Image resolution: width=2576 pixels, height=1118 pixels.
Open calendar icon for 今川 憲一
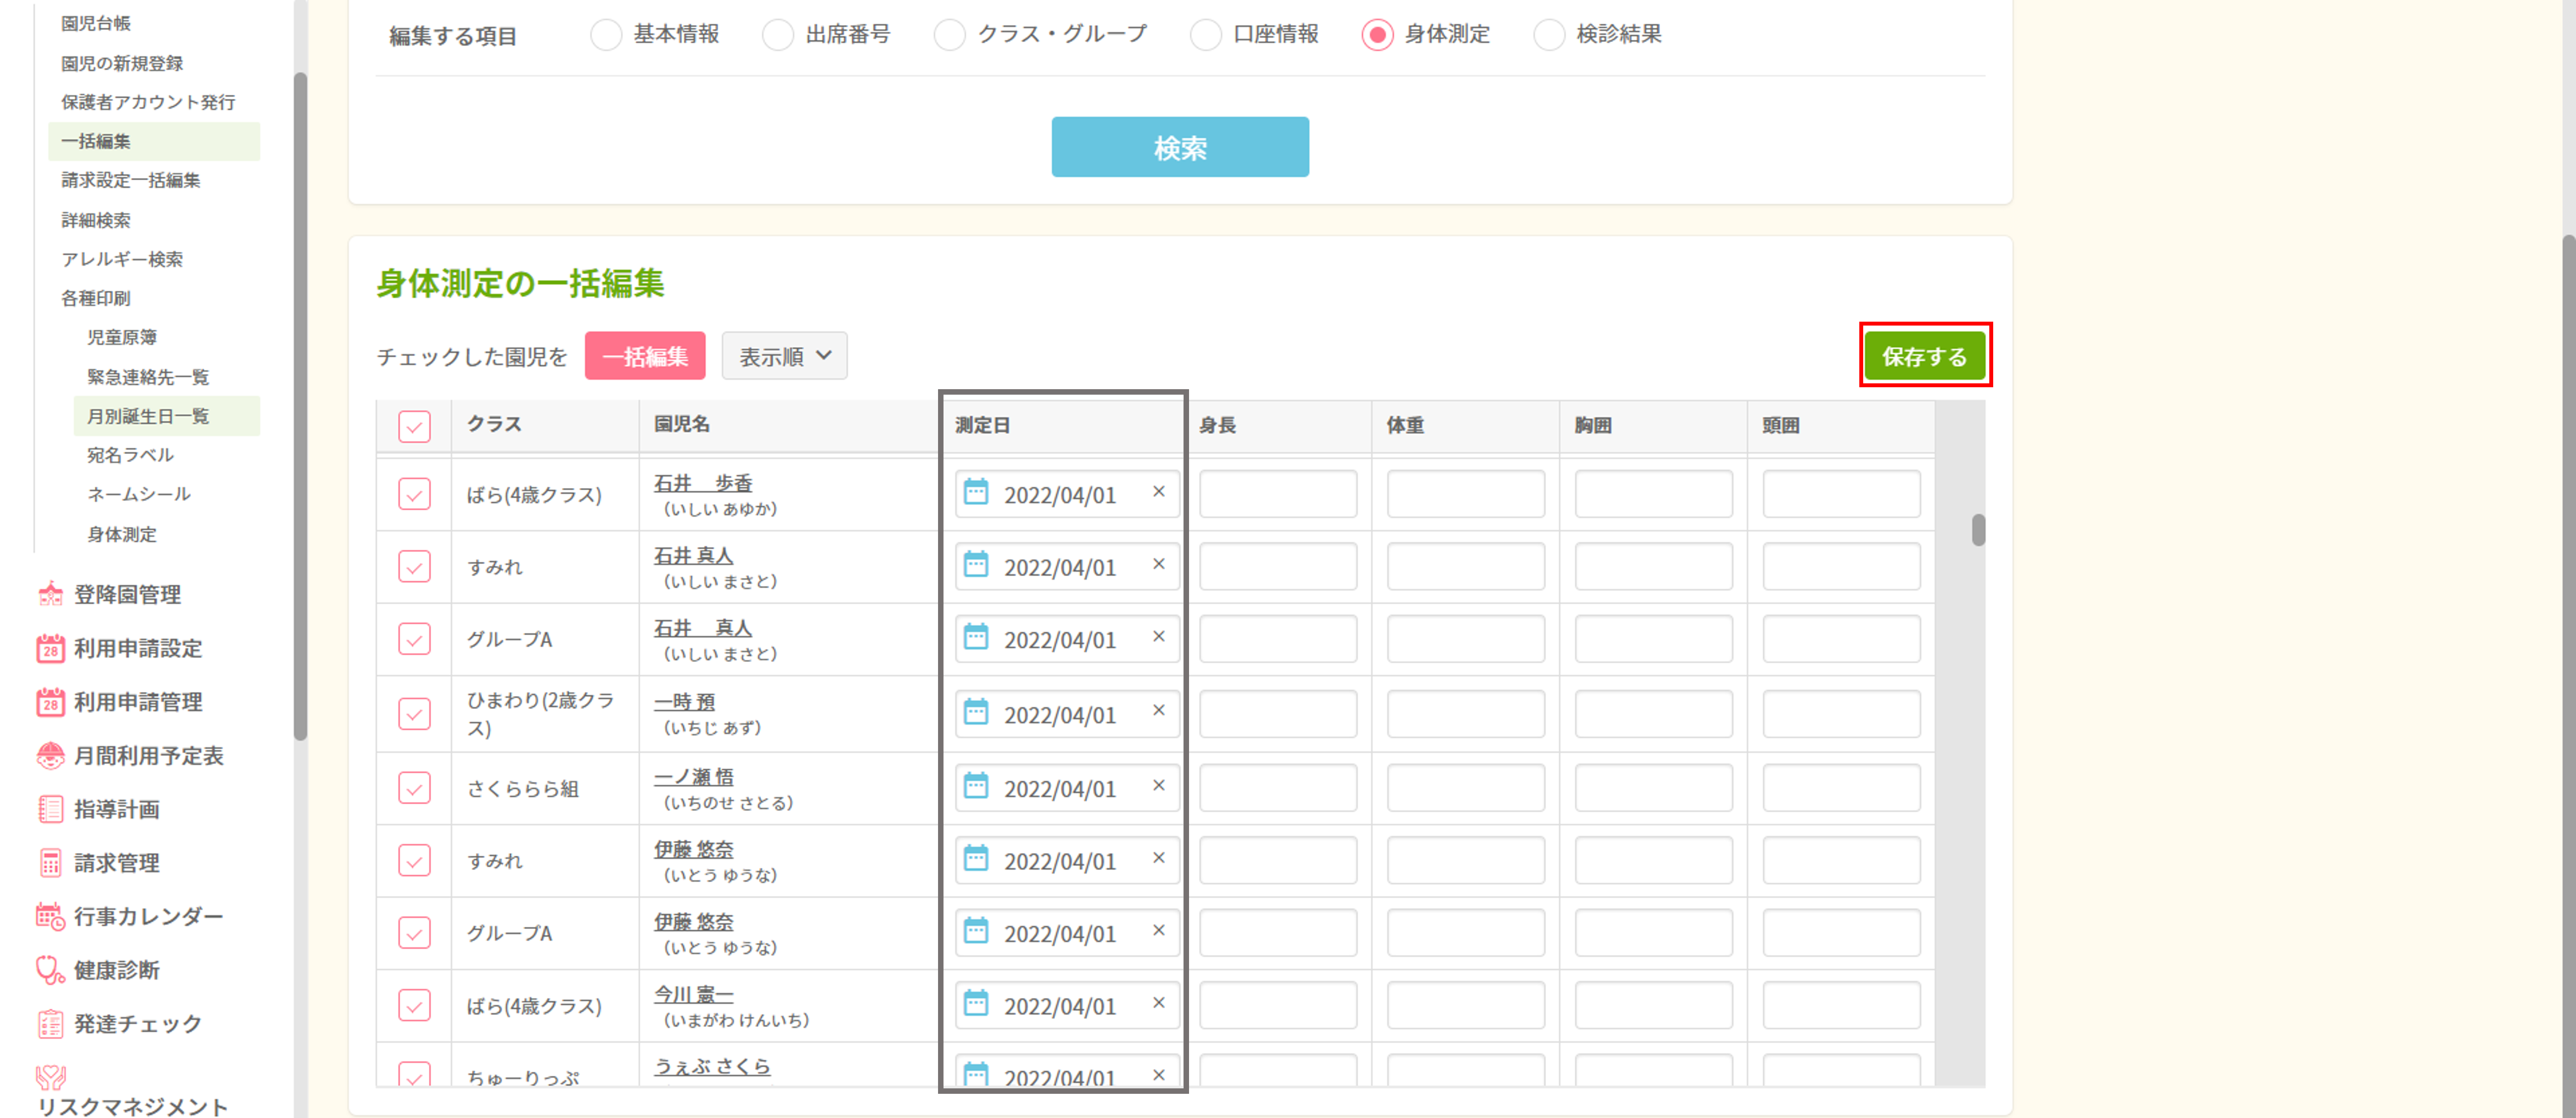coord(975,1003)
